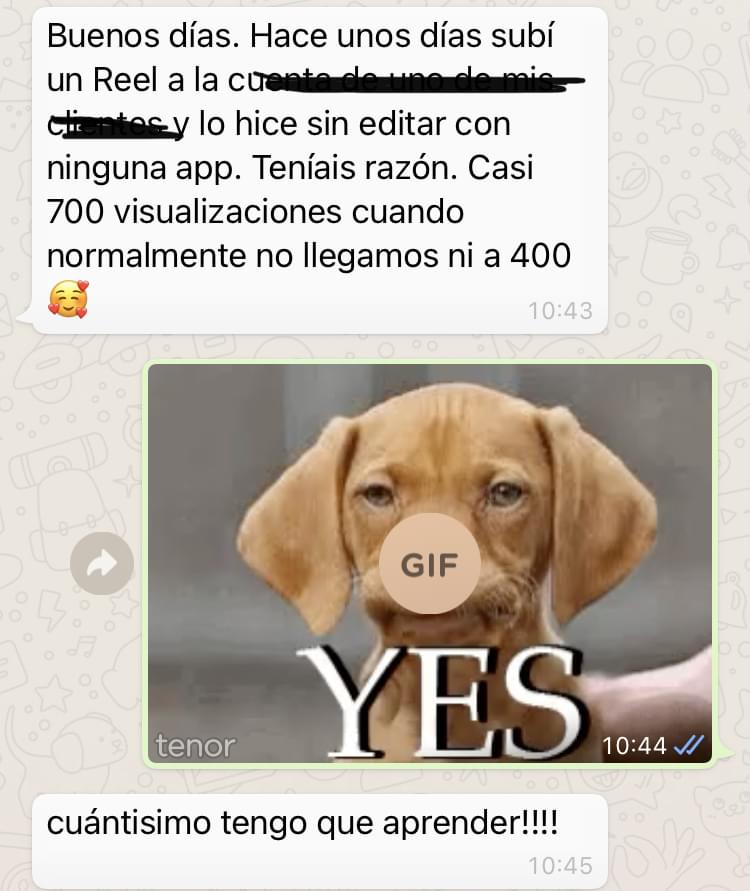The height and width of the screenshot is (891, 750).
Task: Tap the hand at the GIF's right edge
Action: pyautogui.click(x=651, y=690)
